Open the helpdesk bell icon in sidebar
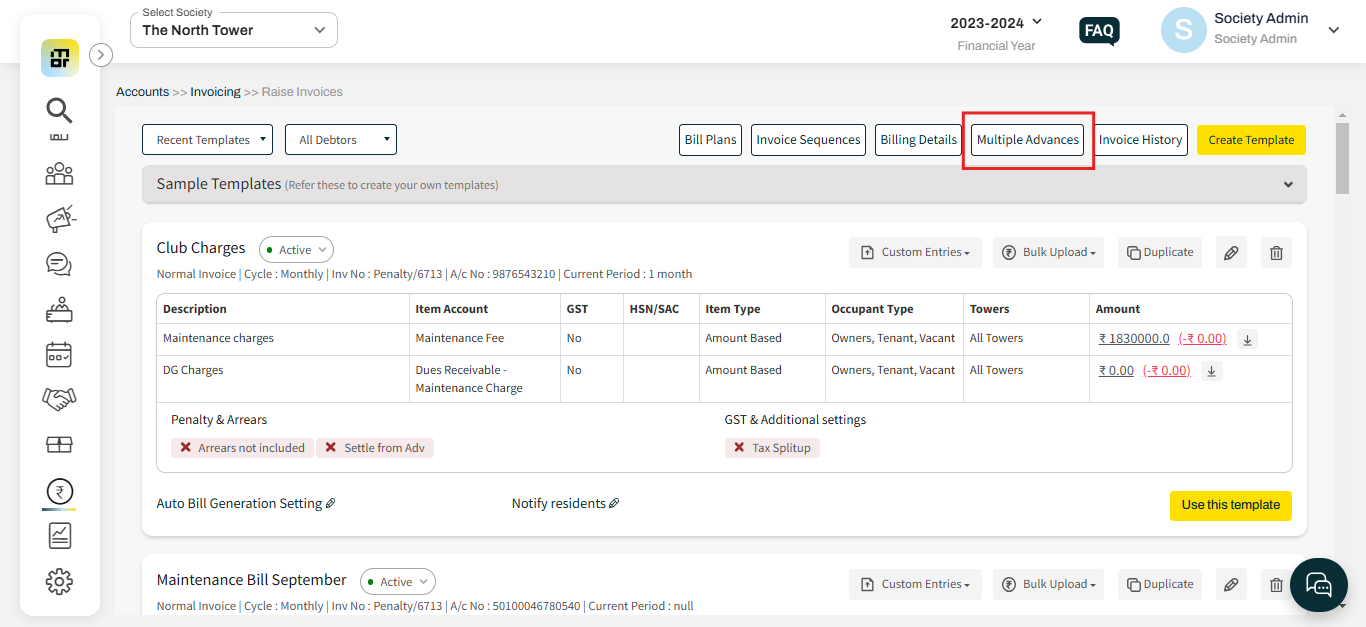 point(59,310)
